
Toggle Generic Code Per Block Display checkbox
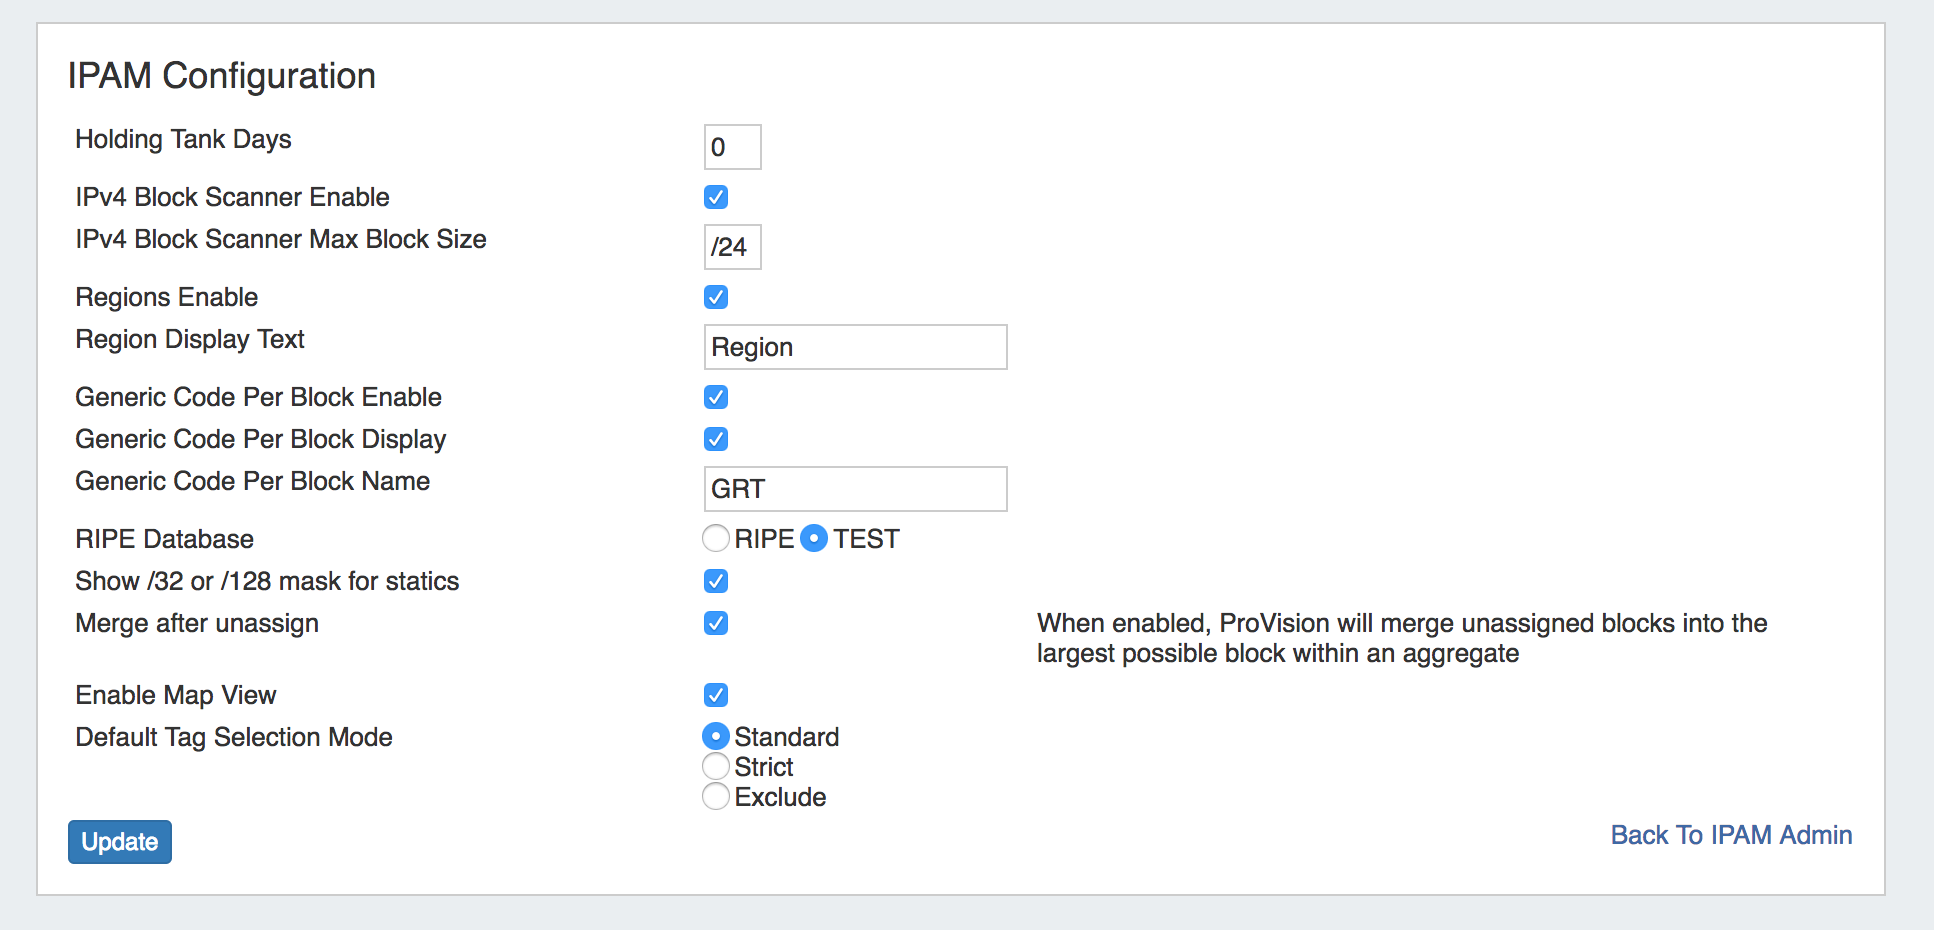coord(716,439)
